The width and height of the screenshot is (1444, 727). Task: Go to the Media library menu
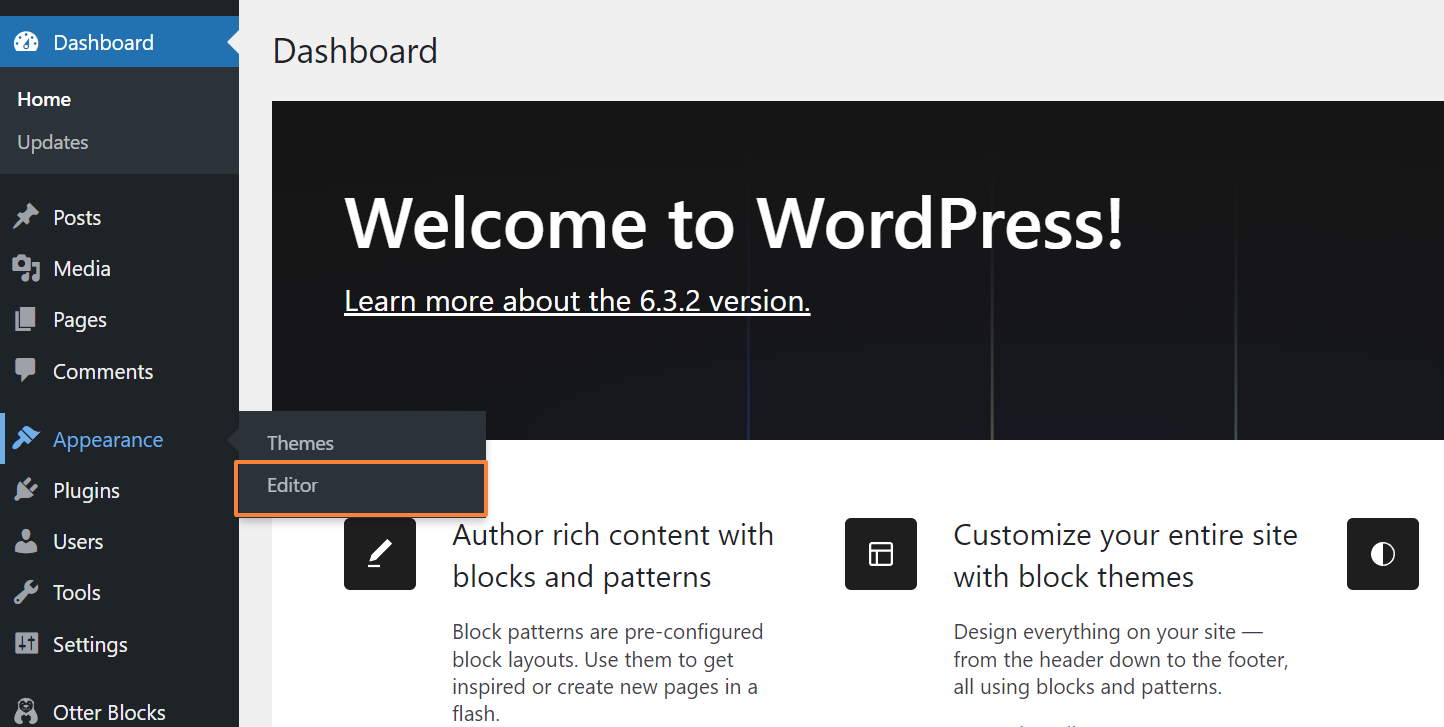click(119, 268)
